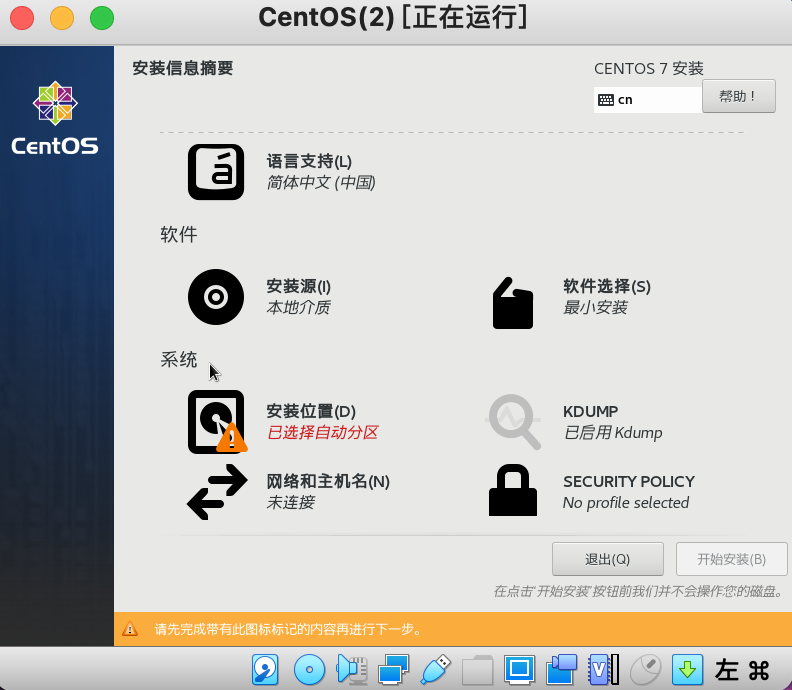Click VirtualBox network adapters status icon
Screen dimensions: 792x690
click(x=393, y=670)
